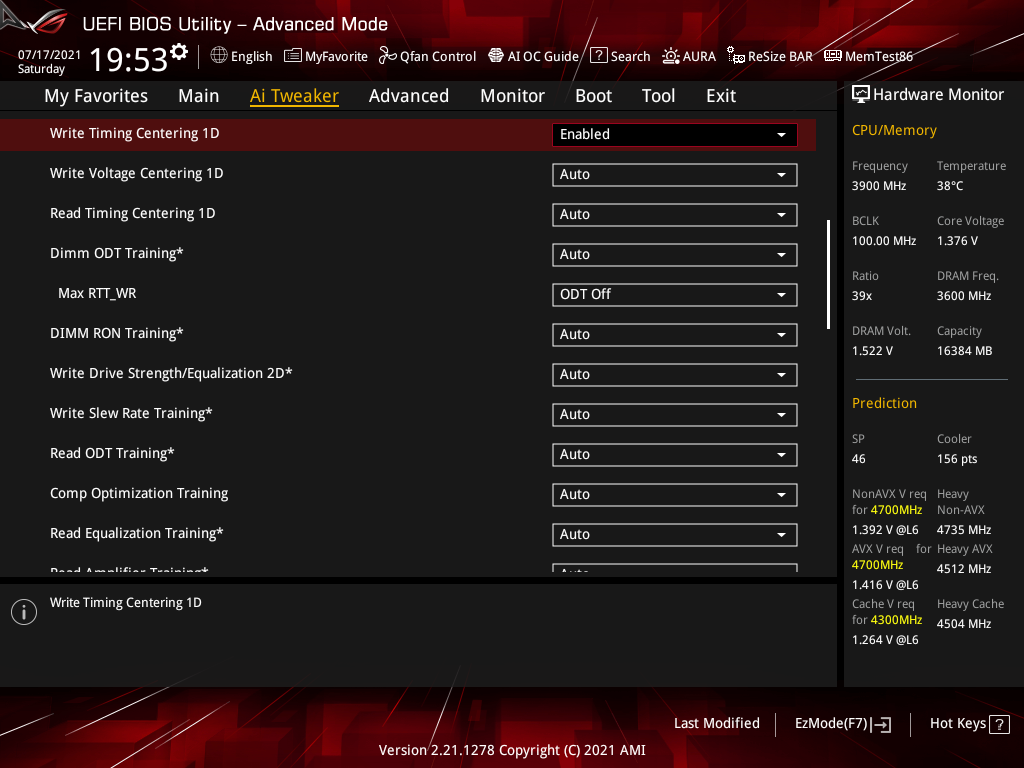Screen dimensions: 1024x768
Task: Click the Qfan Control label
Action: (438, 56)
